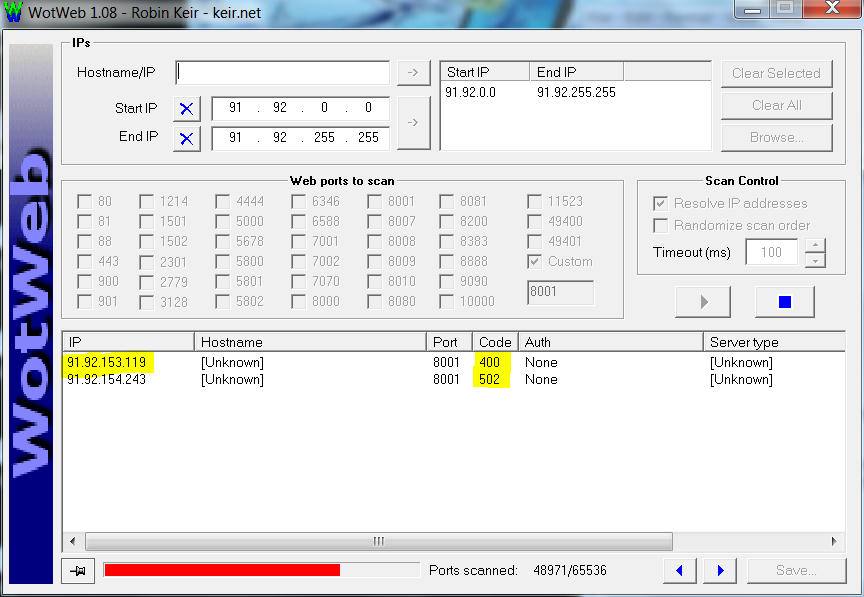Decrease the Timeout value with down arrow
The width and height of the screenshot is (864, 597).
(815, 260)
